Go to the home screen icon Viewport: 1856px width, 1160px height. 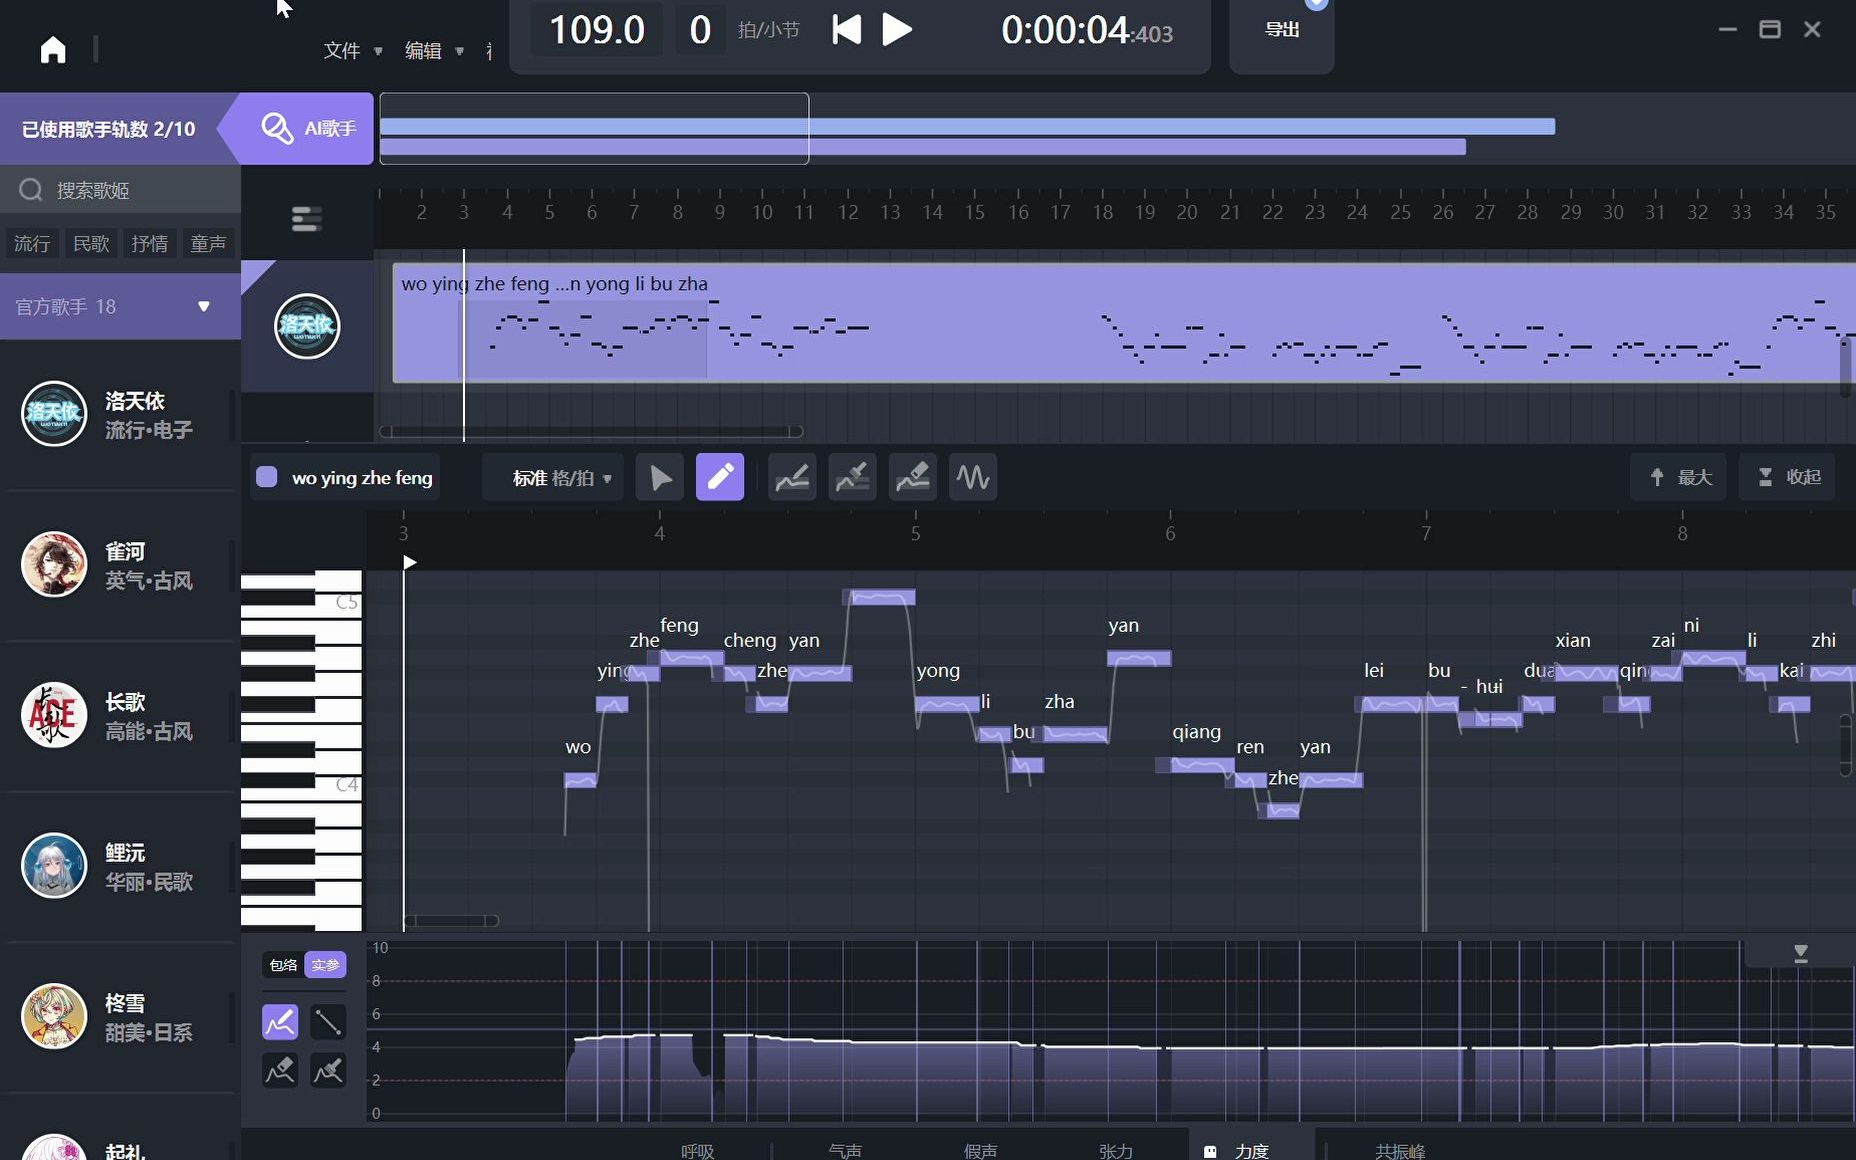tap(53, 49)
